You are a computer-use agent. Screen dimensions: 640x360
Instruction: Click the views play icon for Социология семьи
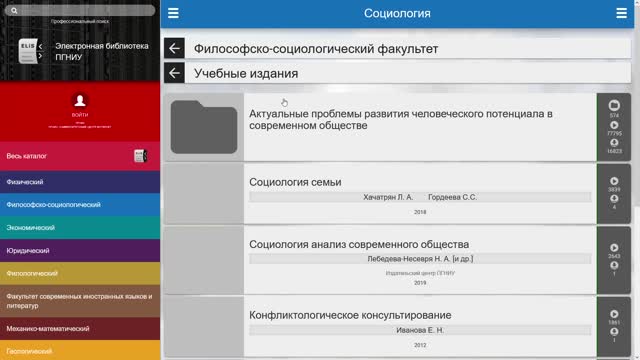coord(614,181)
